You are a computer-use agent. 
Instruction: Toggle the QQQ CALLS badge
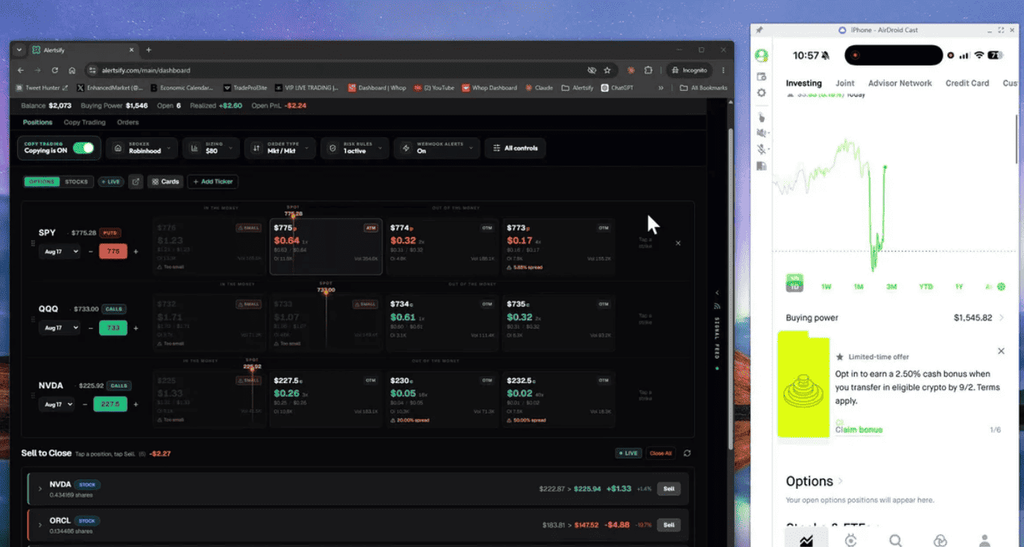114,309
